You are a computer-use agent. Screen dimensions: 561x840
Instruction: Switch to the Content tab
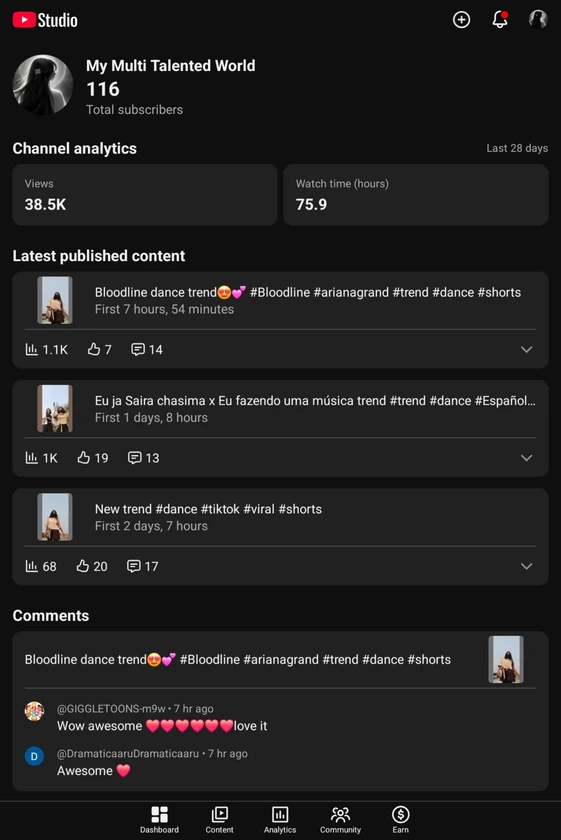pos(219,820)
